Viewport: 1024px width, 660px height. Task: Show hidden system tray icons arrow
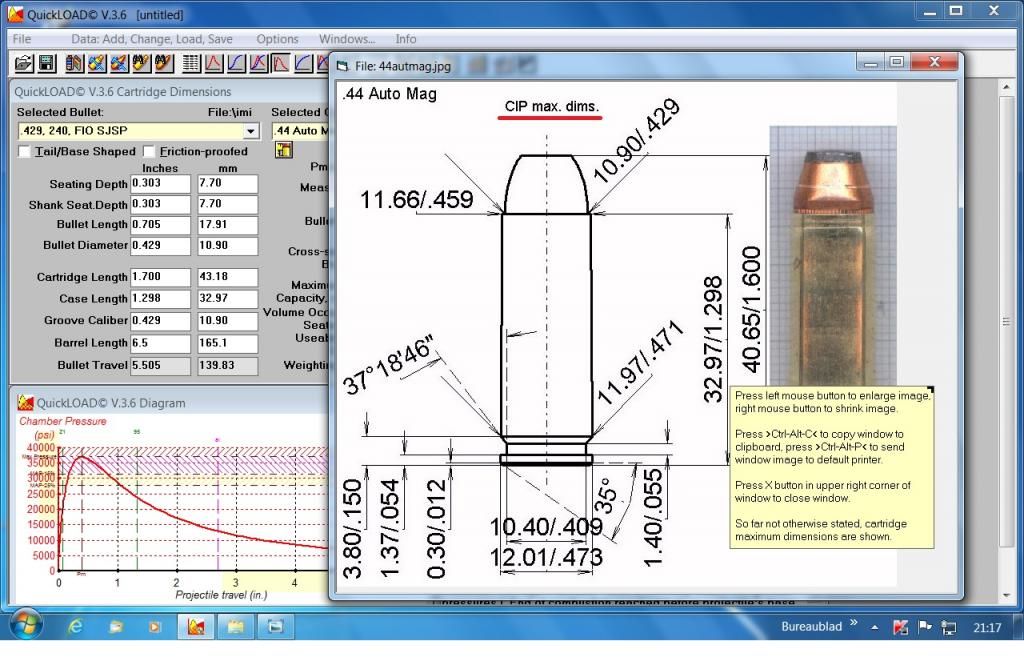tap(874, 627)
